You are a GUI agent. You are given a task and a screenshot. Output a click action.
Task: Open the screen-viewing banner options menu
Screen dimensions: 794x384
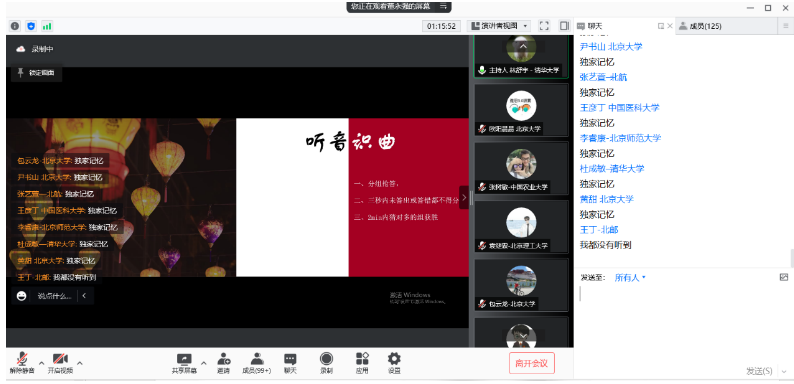pyautogui.click(x=444, y=6)
